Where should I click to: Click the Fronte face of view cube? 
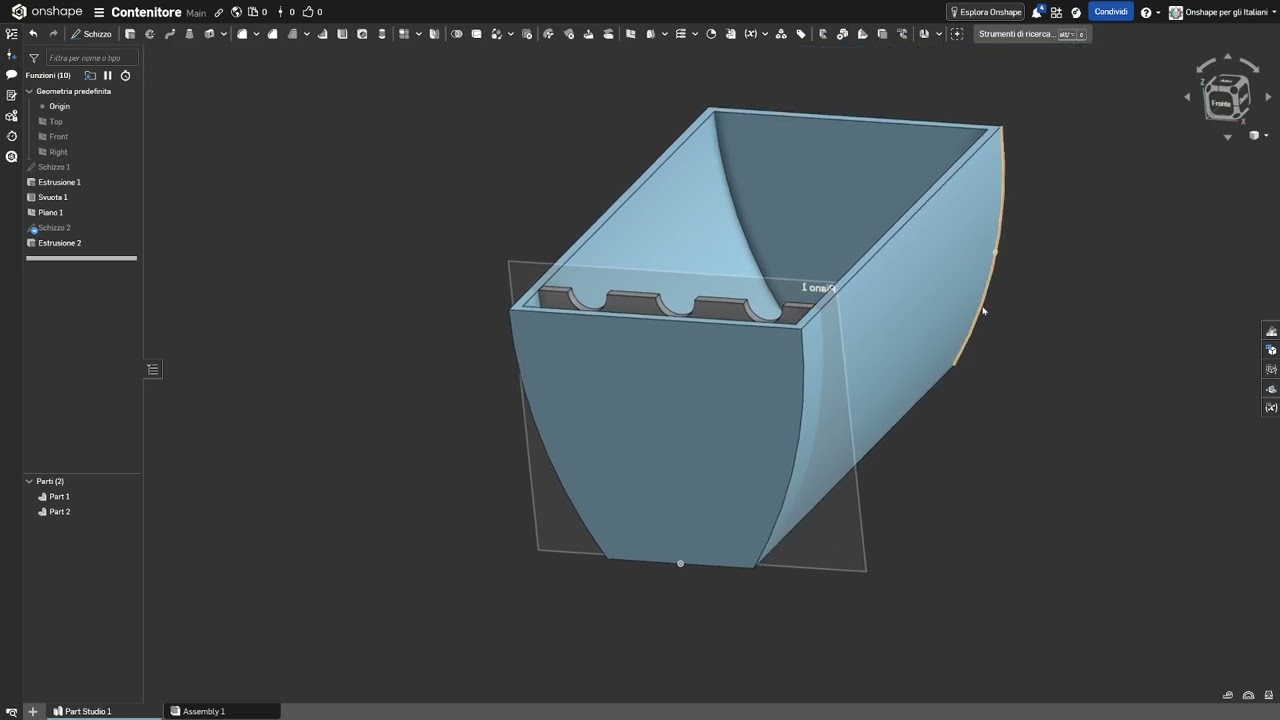(x=1221, y=103)
